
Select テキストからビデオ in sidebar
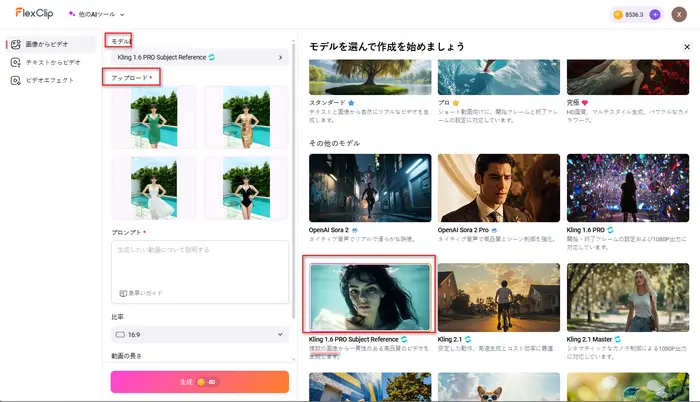(51, 62)
